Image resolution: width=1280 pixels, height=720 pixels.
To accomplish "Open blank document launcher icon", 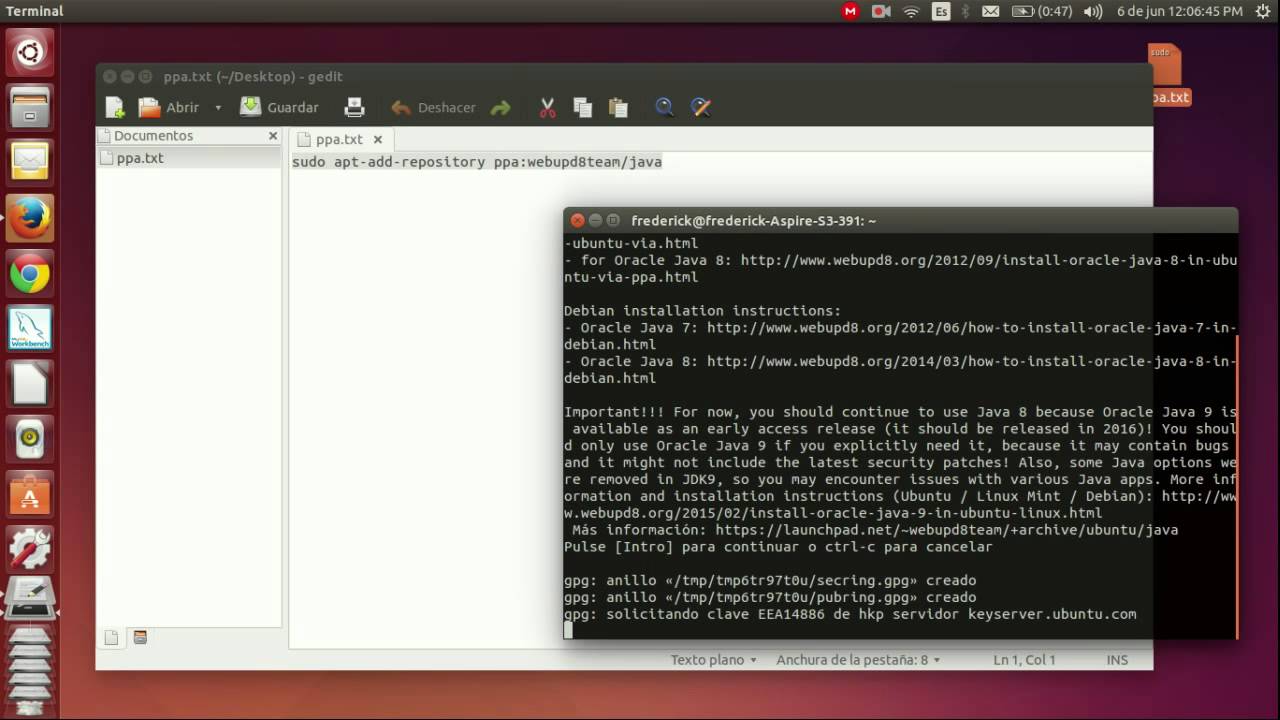I will tap(29, 383).
